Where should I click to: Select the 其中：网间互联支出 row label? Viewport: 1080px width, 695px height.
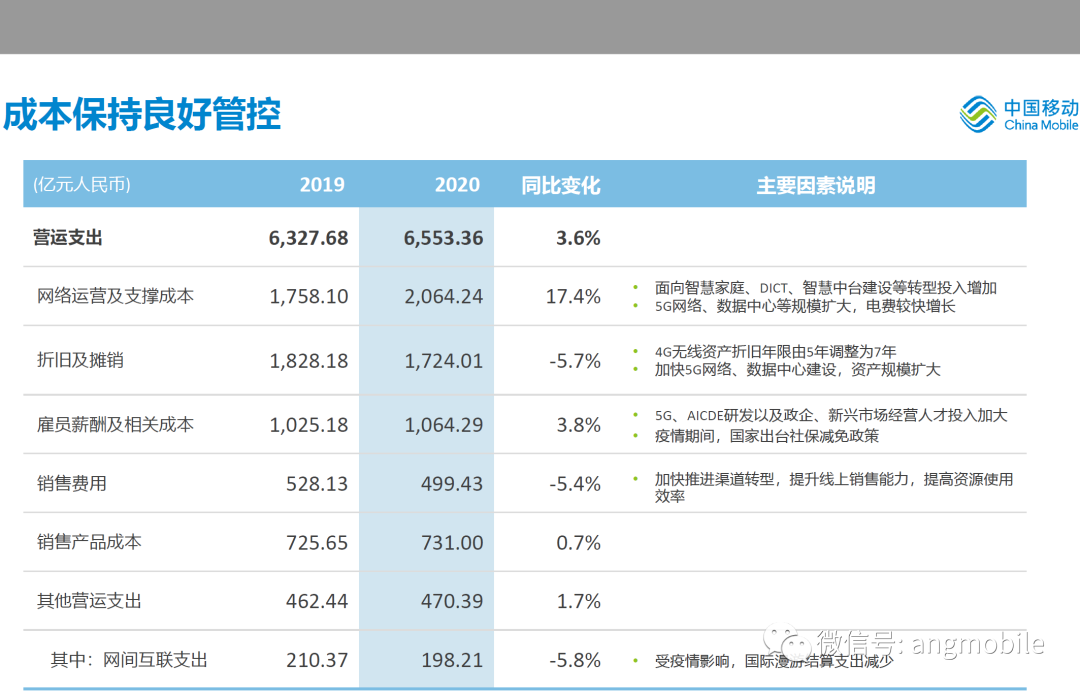point(129,660)
